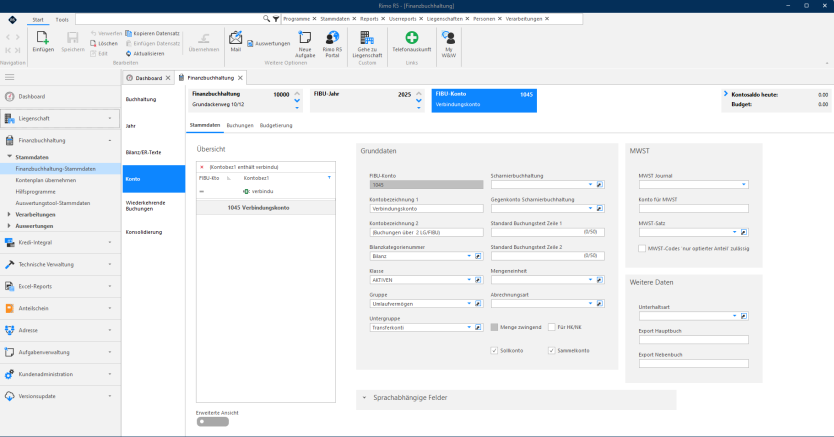
Task: Open the Rimo R5 Portal icon
Action: [x=332, y=37]
